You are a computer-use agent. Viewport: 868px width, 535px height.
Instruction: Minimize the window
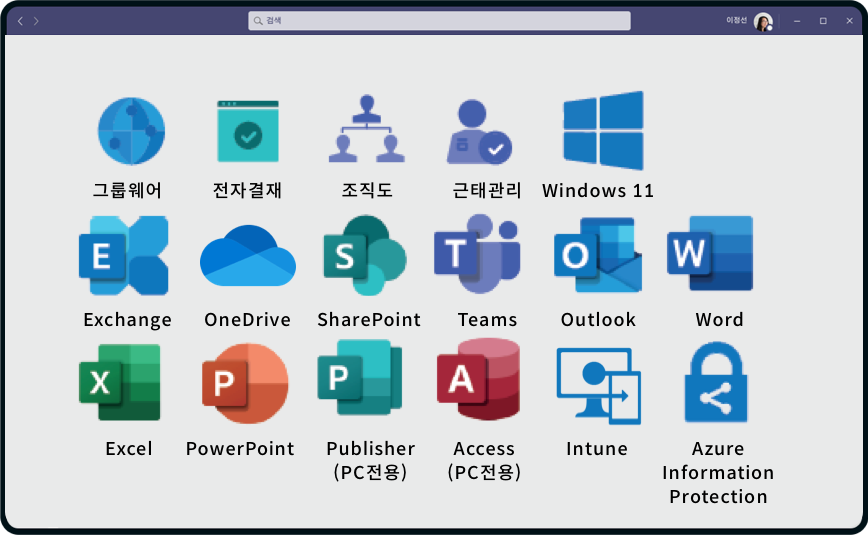[x=797, y=21]
